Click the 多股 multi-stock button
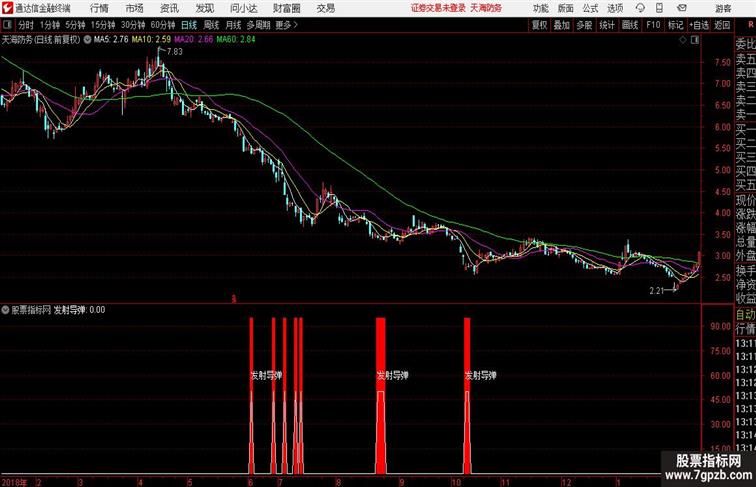Image resolution: width=756 pixels, height=487 pixels. tap(584, 25)
